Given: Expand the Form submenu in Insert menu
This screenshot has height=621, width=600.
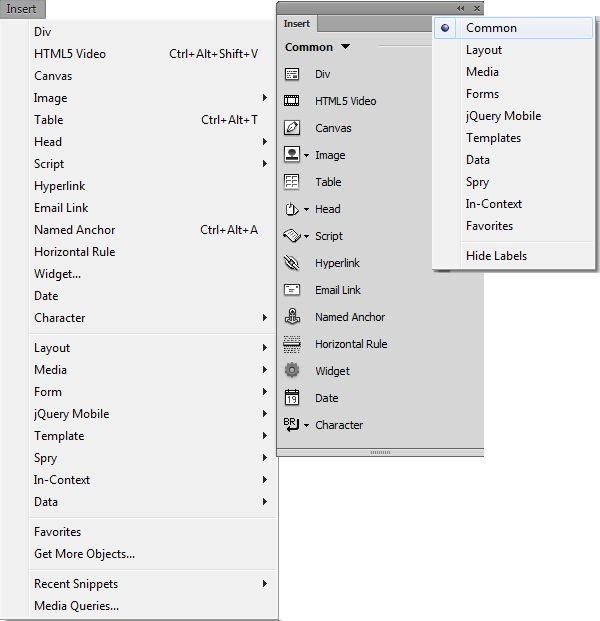Looking at the screenshot, I should (x=265, y=392).
